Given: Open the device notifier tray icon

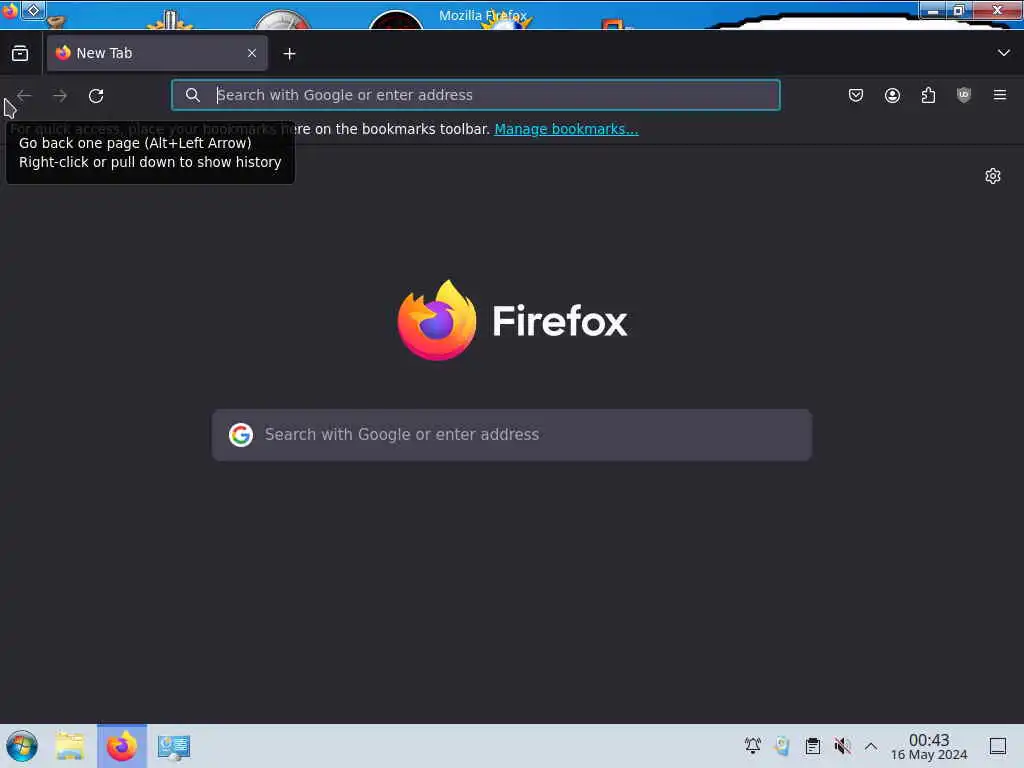Looking at the screenshot, I should coord(782,746).
